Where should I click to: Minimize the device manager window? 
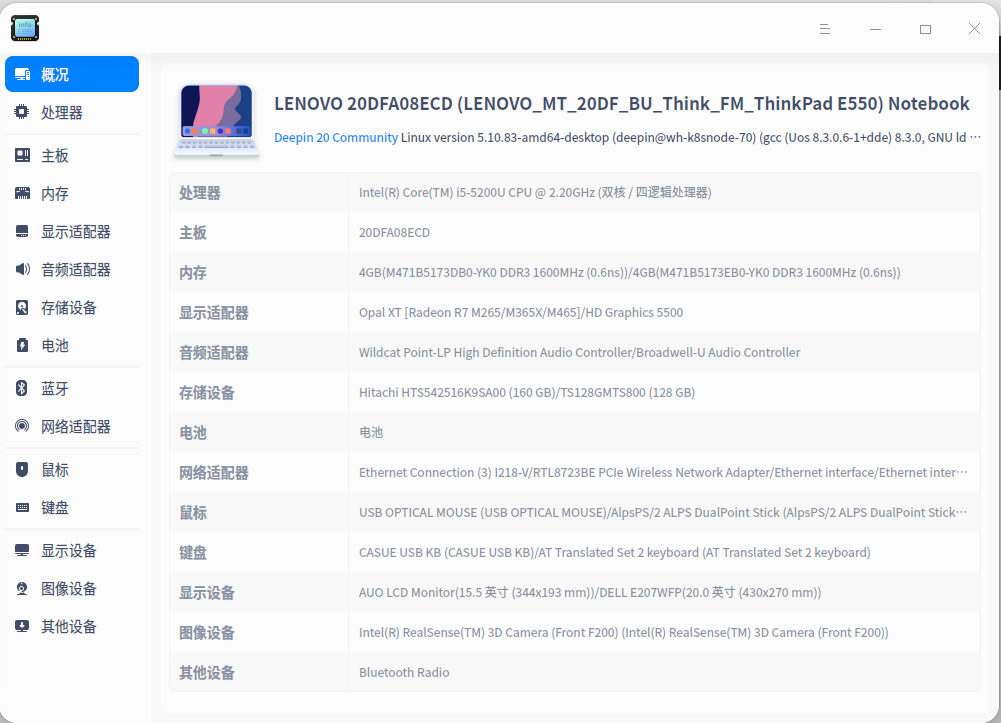[x=875, y=29]
